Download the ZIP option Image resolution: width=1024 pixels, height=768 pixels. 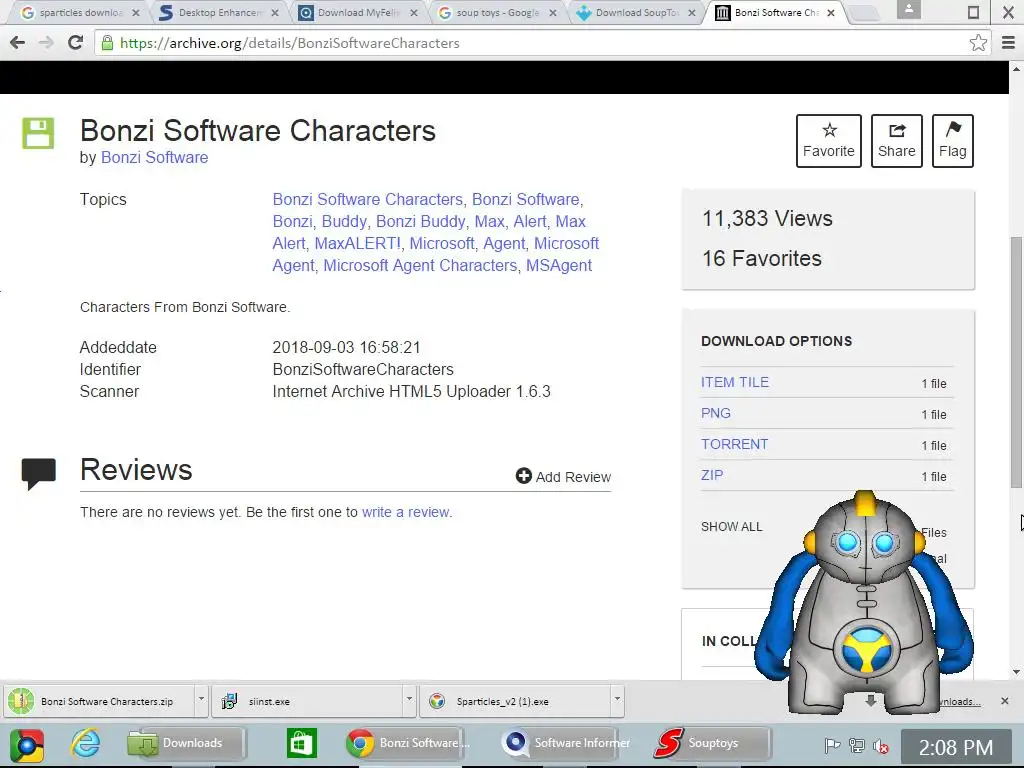tap(712, 475)
